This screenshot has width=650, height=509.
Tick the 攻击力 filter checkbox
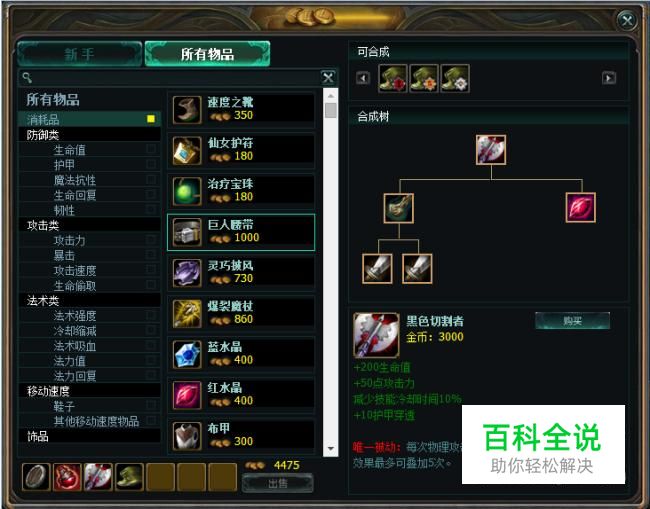pyautogui.click(x=151, y=240)
